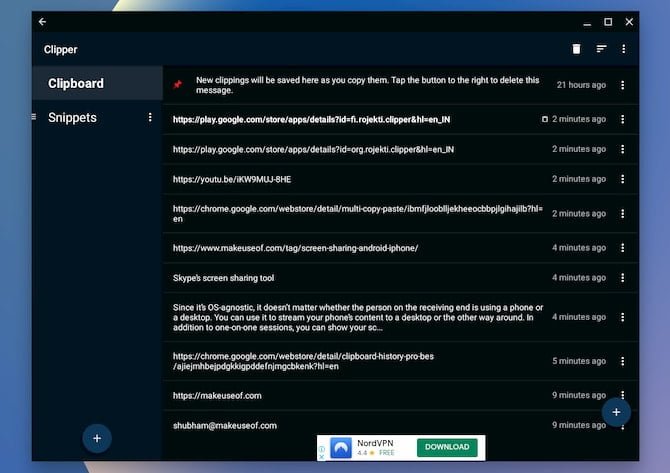670x473 pixels.
Task: Open options menu beside Snippets list
Action: (150, 117)
